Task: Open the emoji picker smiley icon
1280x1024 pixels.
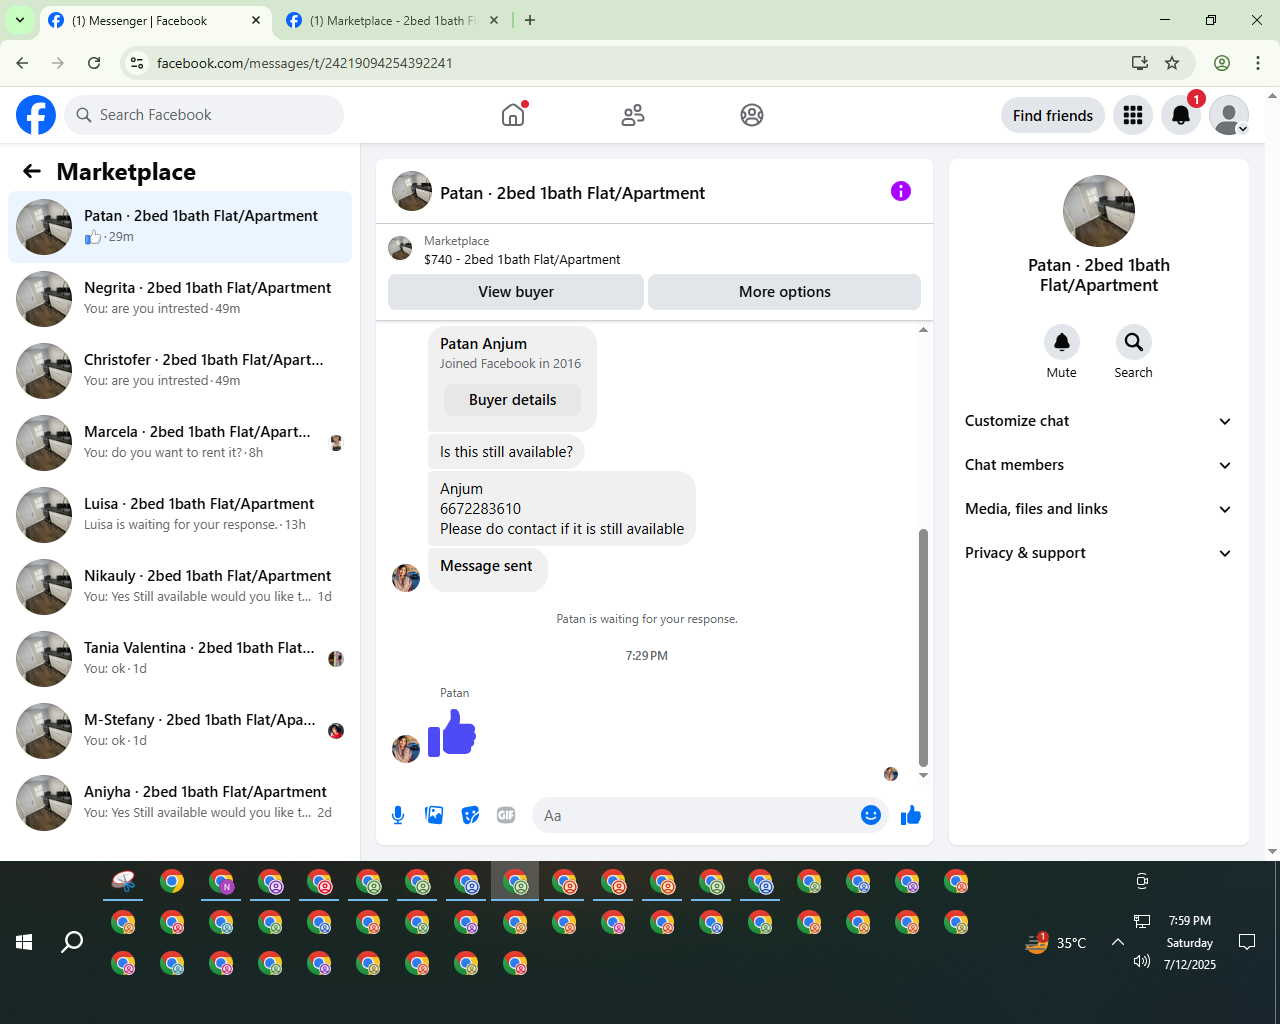Action: (x=871, y=815)
